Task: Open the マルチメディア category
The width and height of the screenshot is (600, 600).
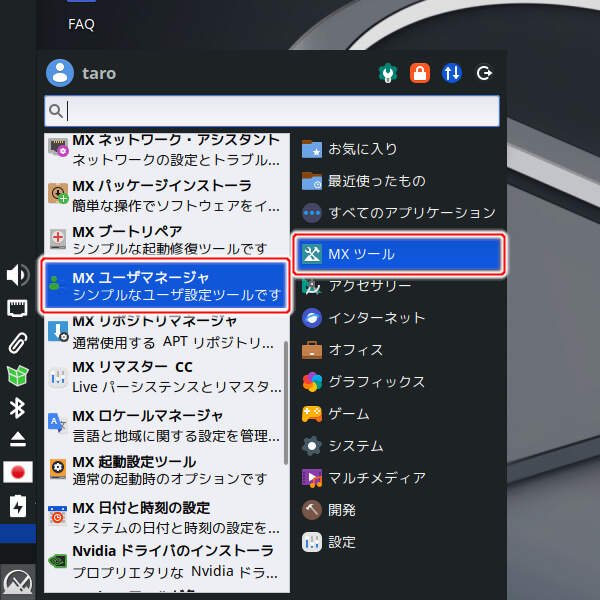Action: (398, 478)
